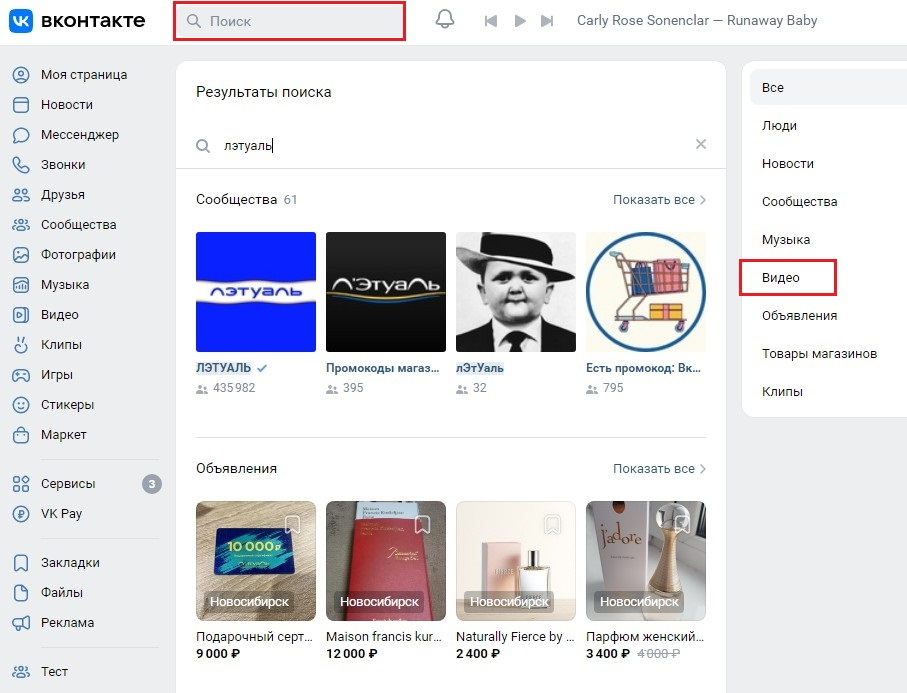The width and height of the screenshot is (907, 693).
Task: Click the лэтуаль search query field
Action: [x=451, y=145]
